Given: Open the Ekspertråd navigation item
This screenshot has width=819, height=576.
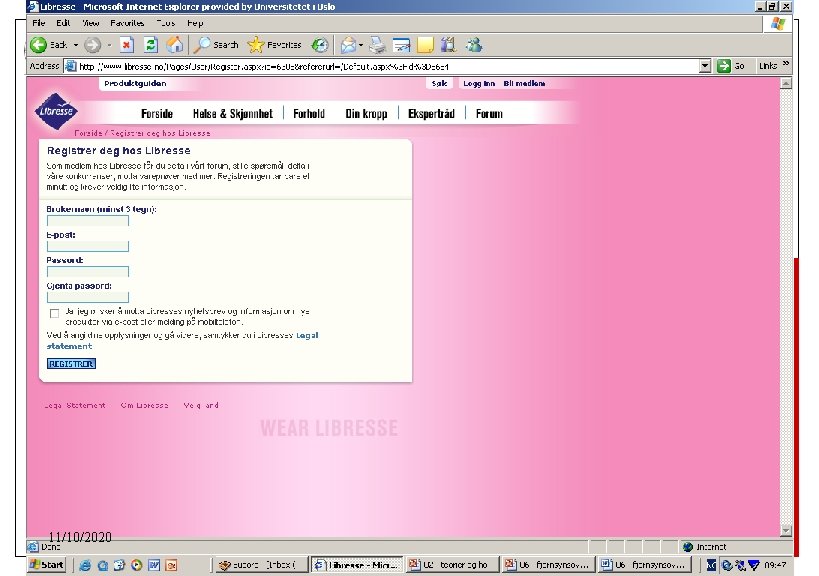Looking at the screenshot, I should pyautogui.click(x=431, y=113).
